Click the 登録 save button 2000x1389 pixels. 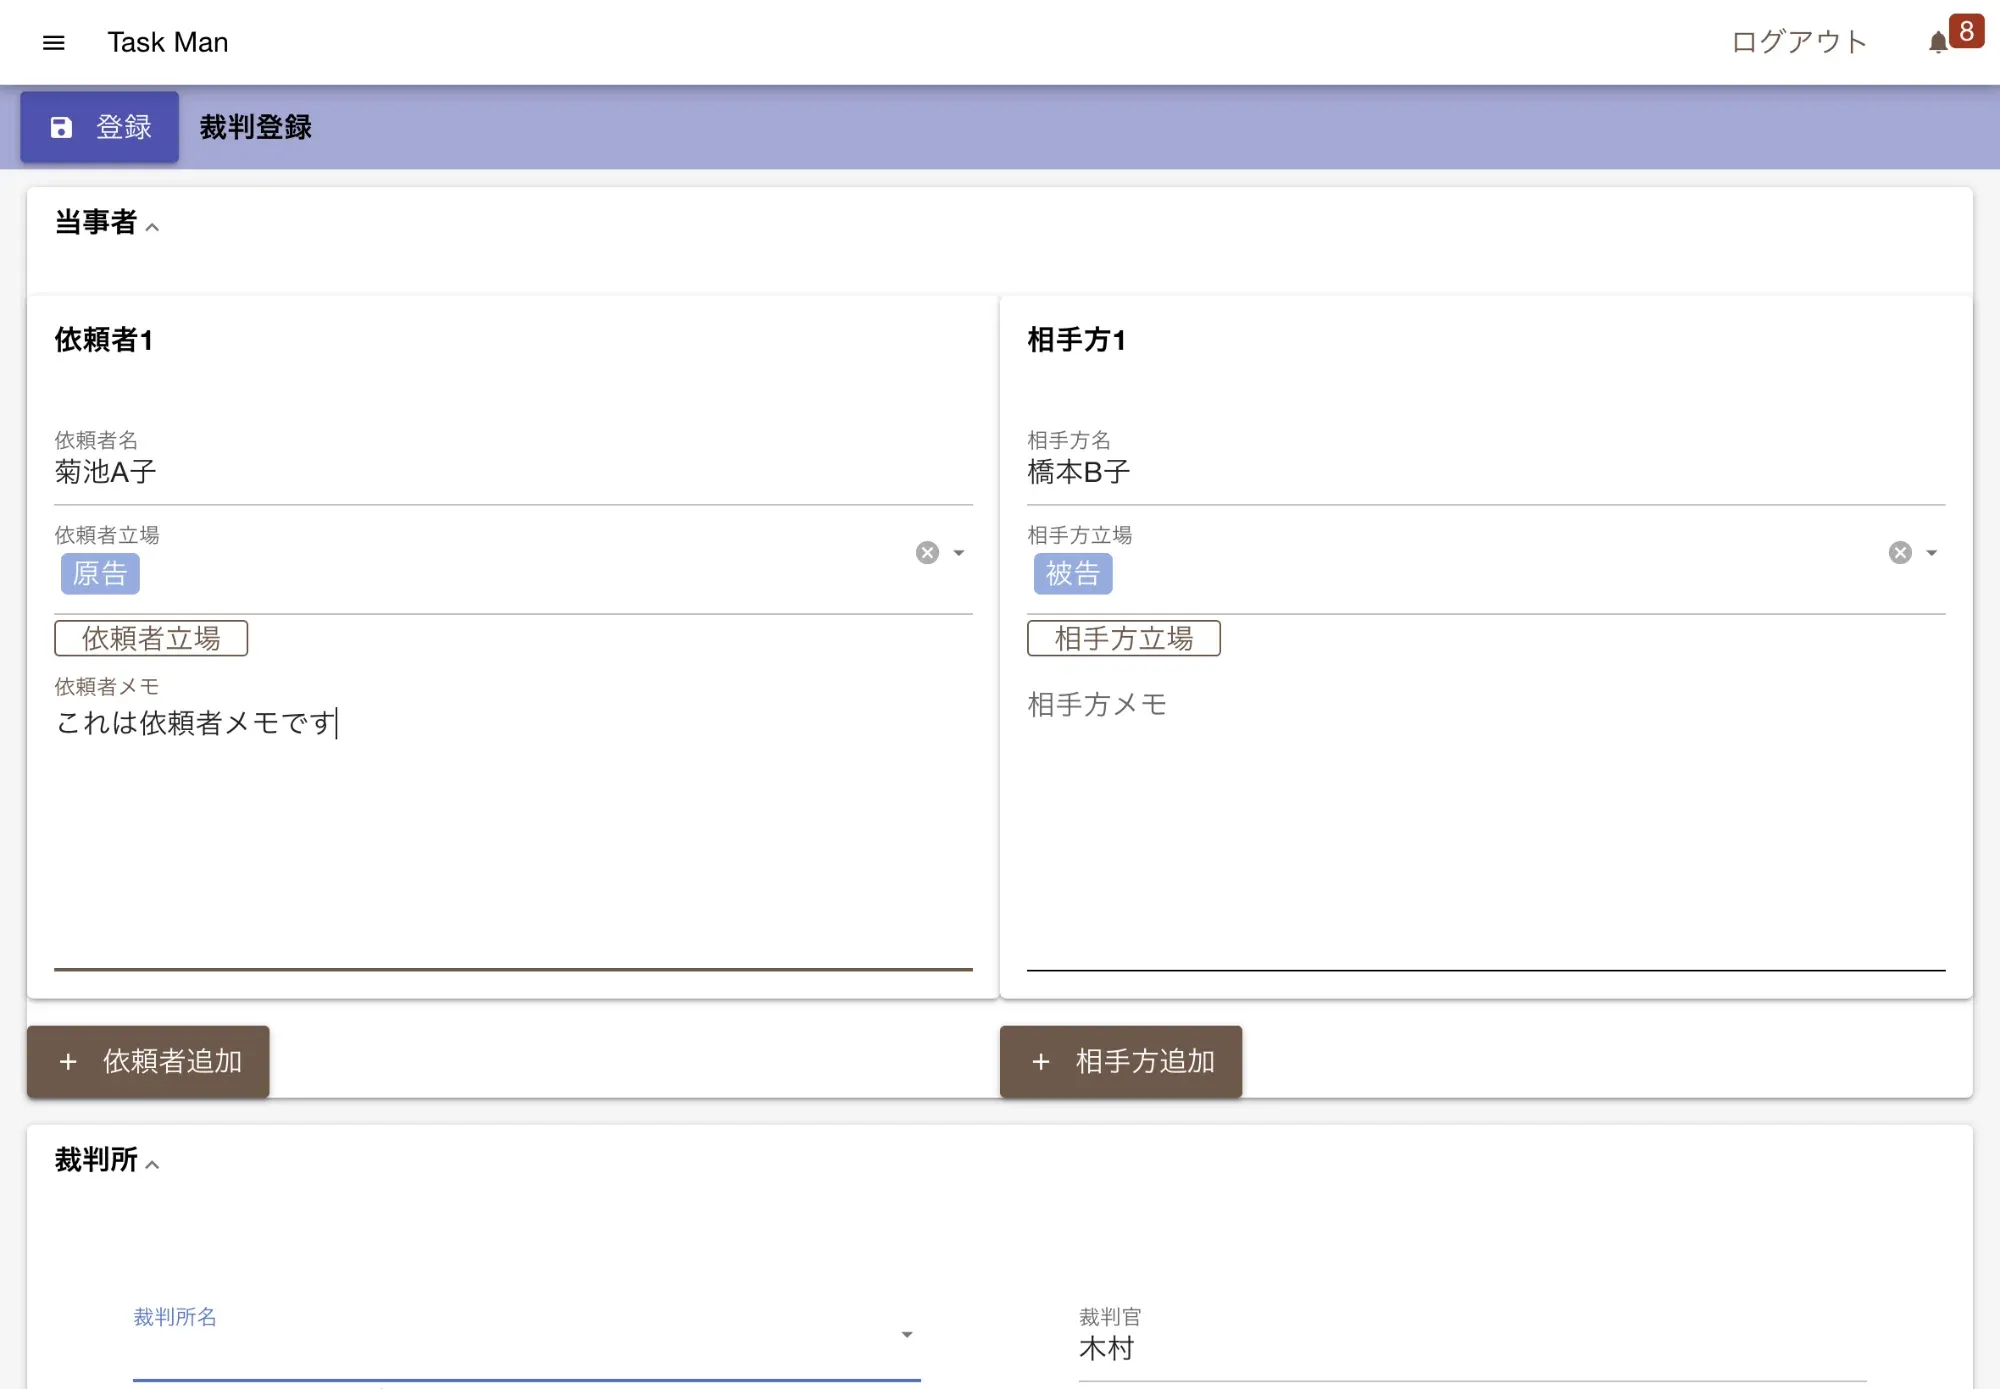point(100,127)
